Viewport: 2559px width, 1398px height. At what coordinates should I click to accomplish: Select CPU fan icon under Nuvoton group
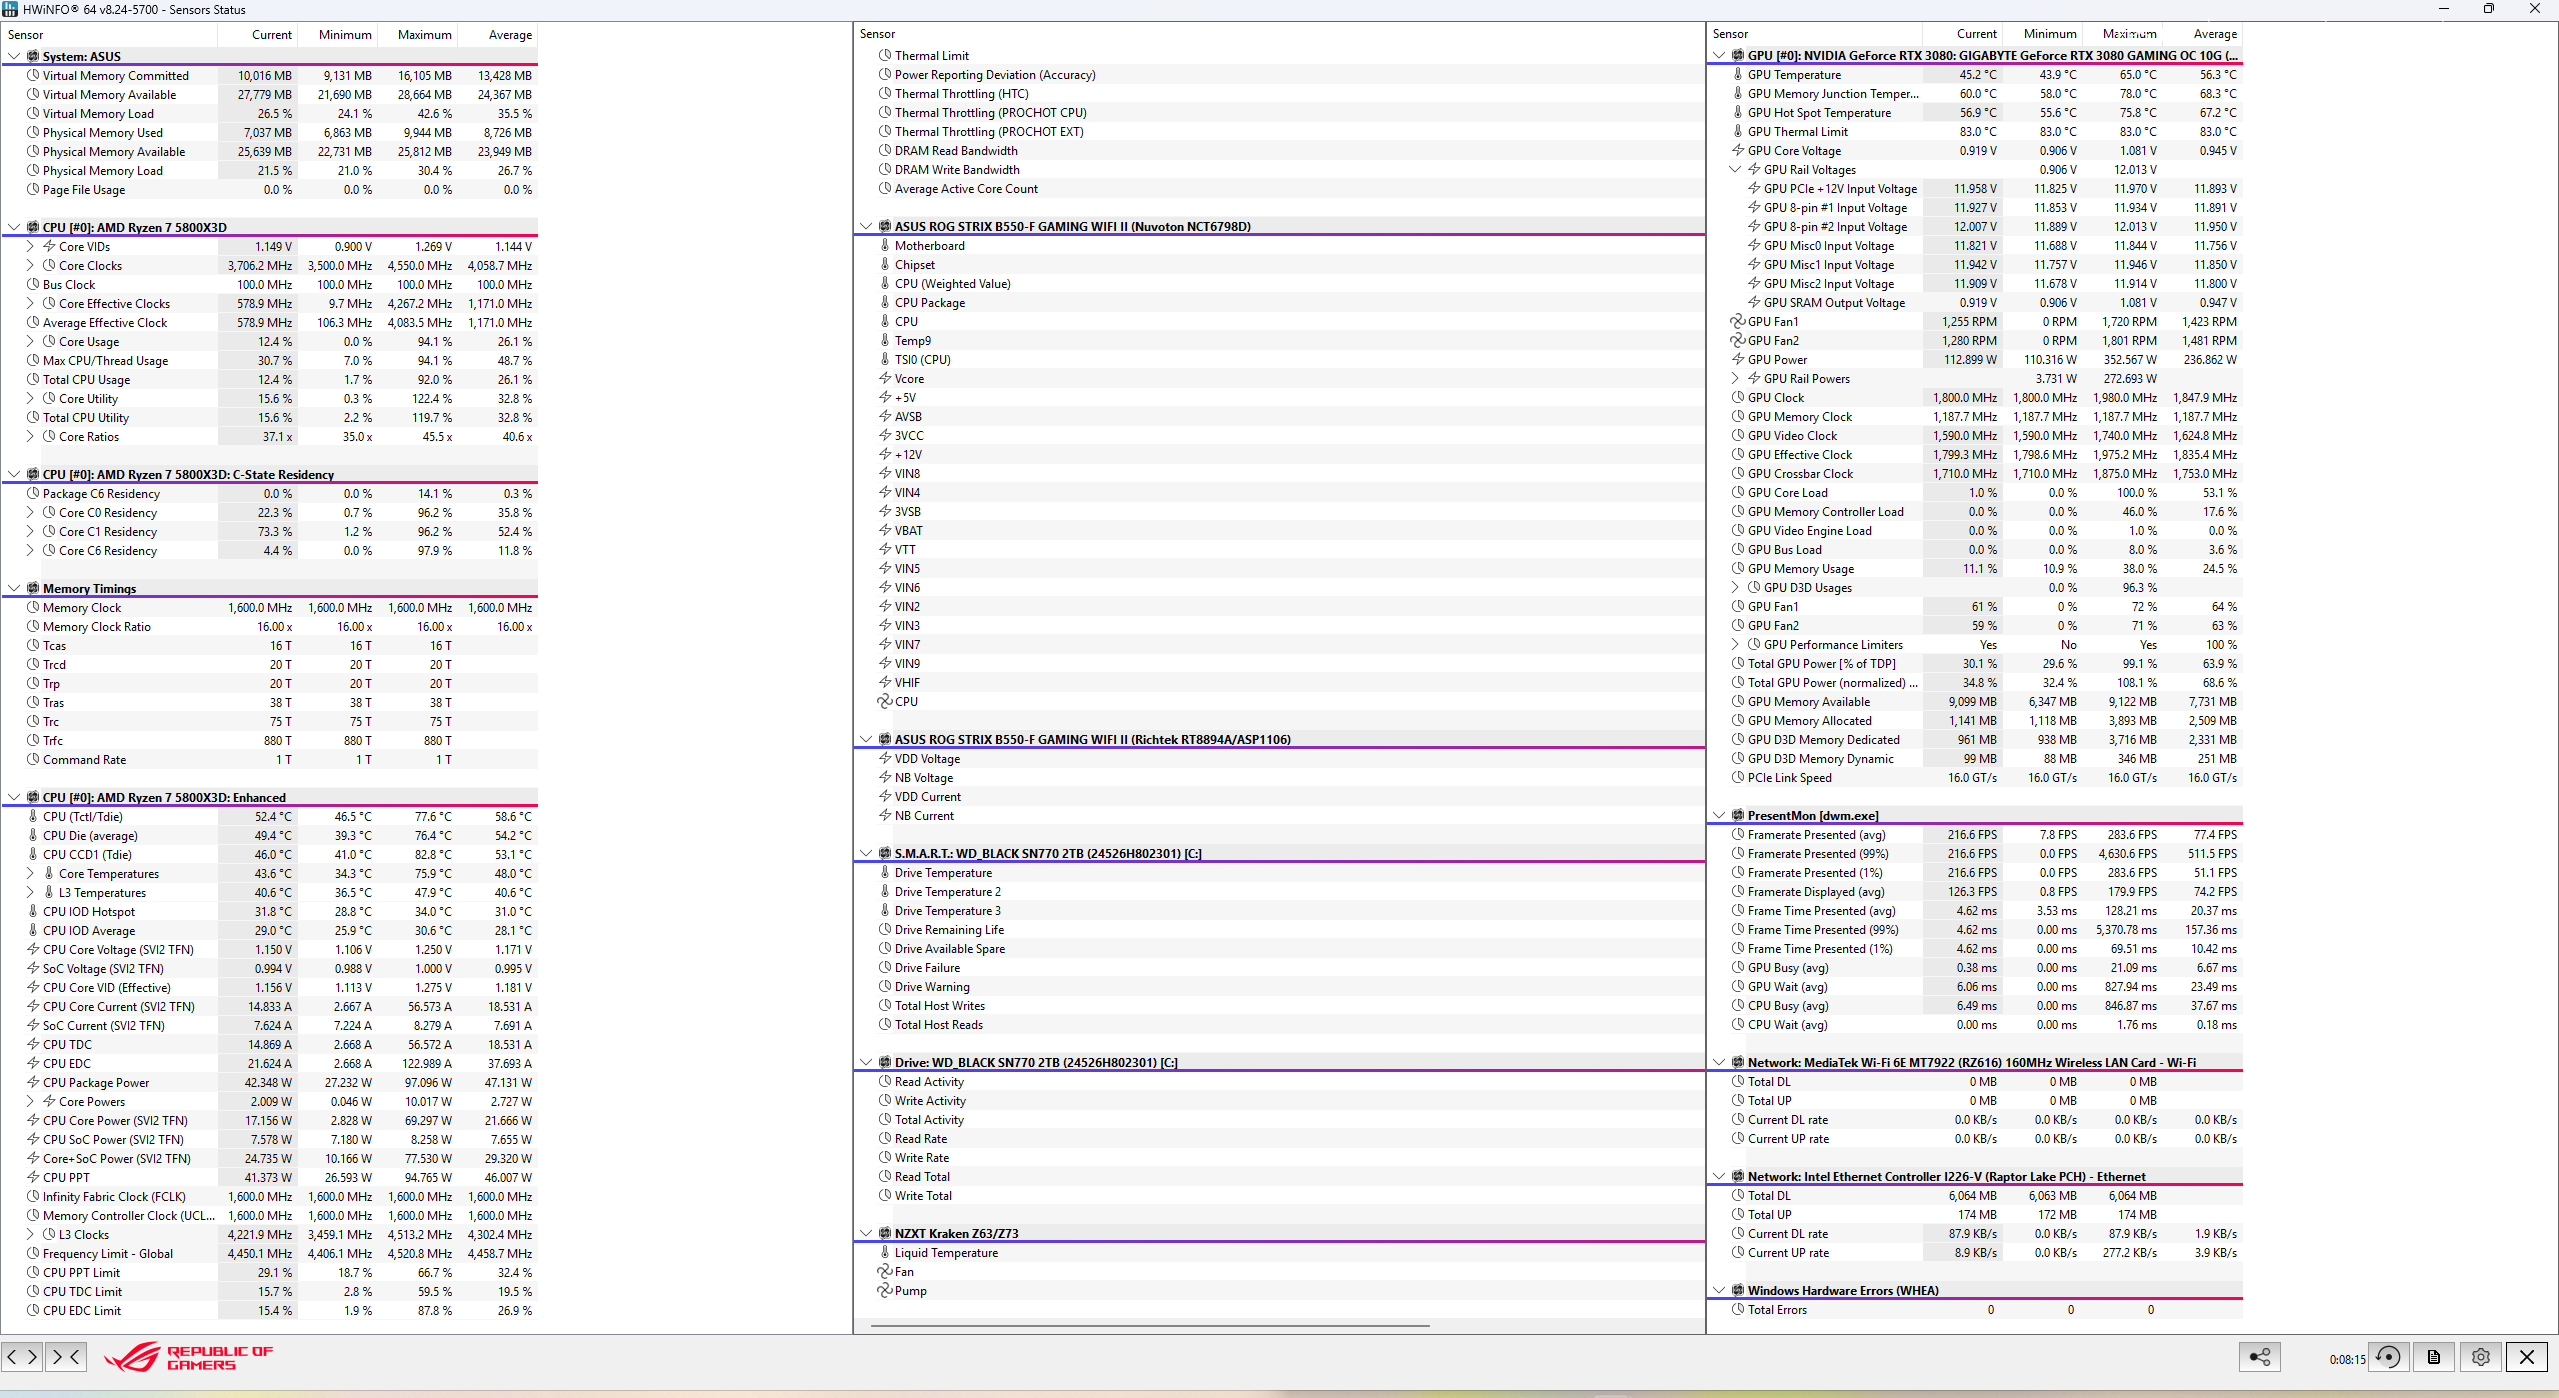click(885, 702)
